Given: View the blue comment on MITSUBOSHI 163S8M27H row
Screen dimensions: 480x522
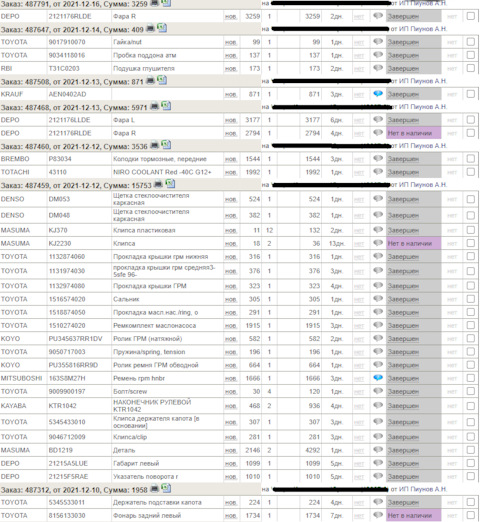Looking at the screenshot, I should (378, 378).
